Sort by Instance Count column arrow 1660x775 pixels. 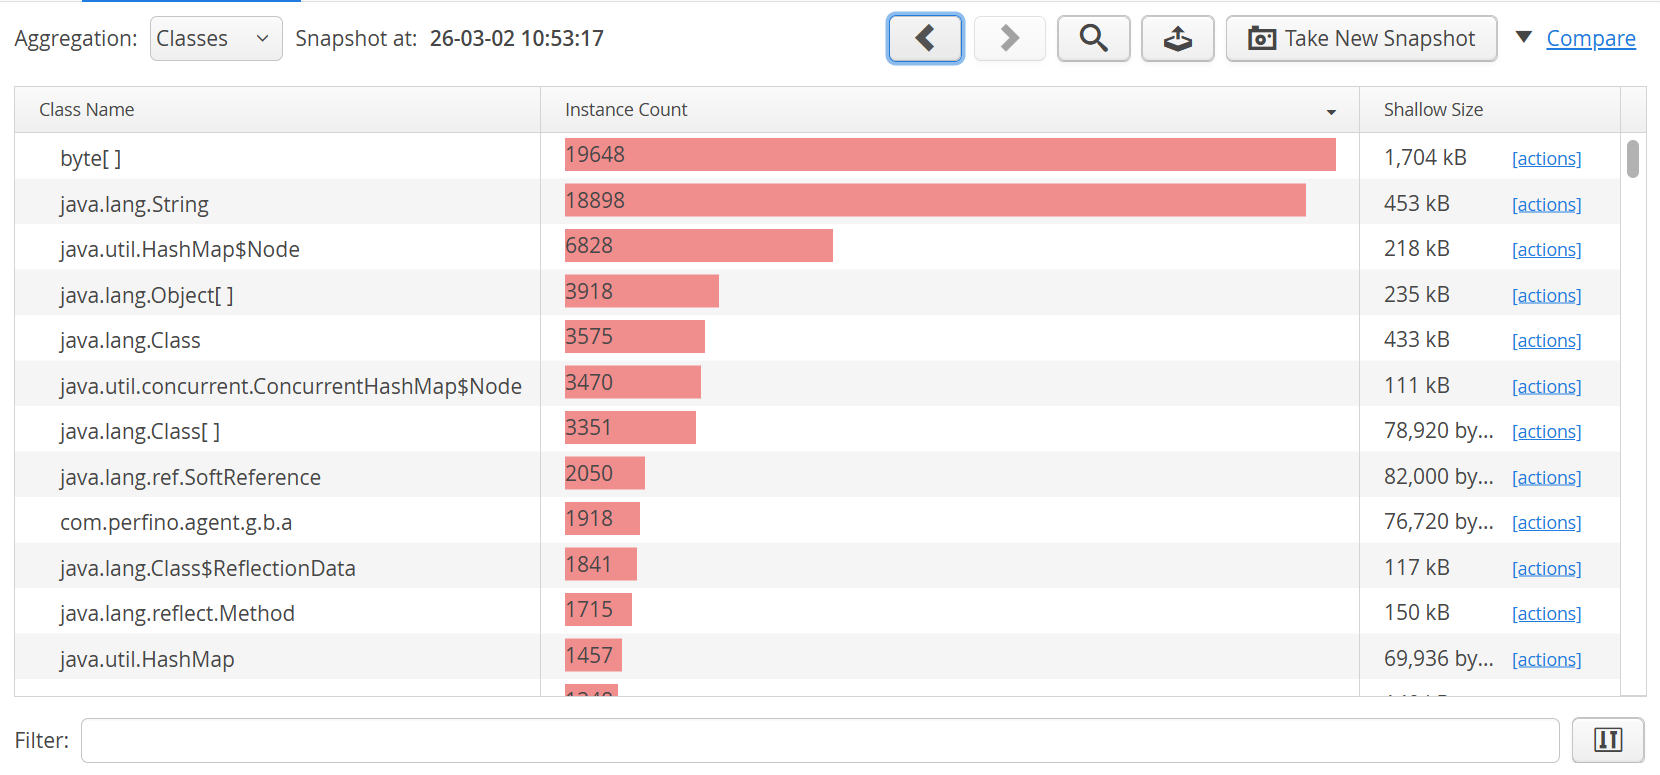click(1331, 112)
